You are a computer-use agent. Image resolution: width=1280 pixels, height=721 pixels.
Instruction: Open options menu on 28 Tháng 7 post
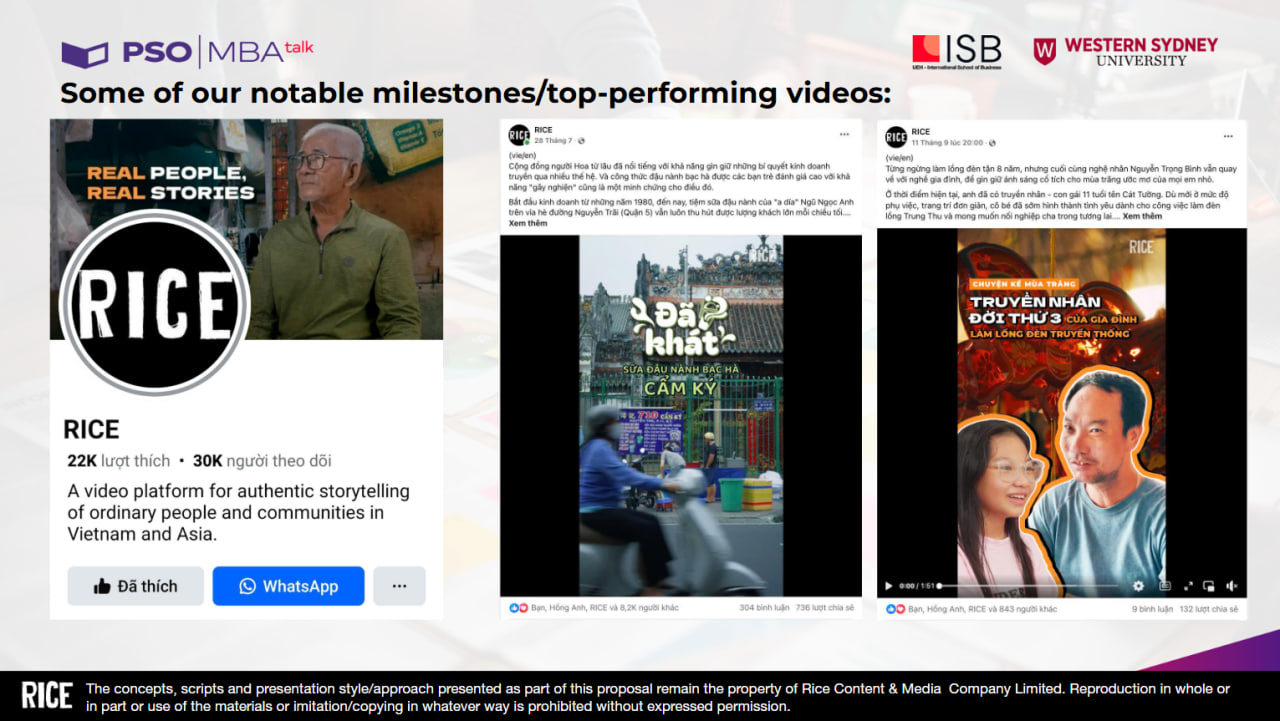[x=845, y=134]
